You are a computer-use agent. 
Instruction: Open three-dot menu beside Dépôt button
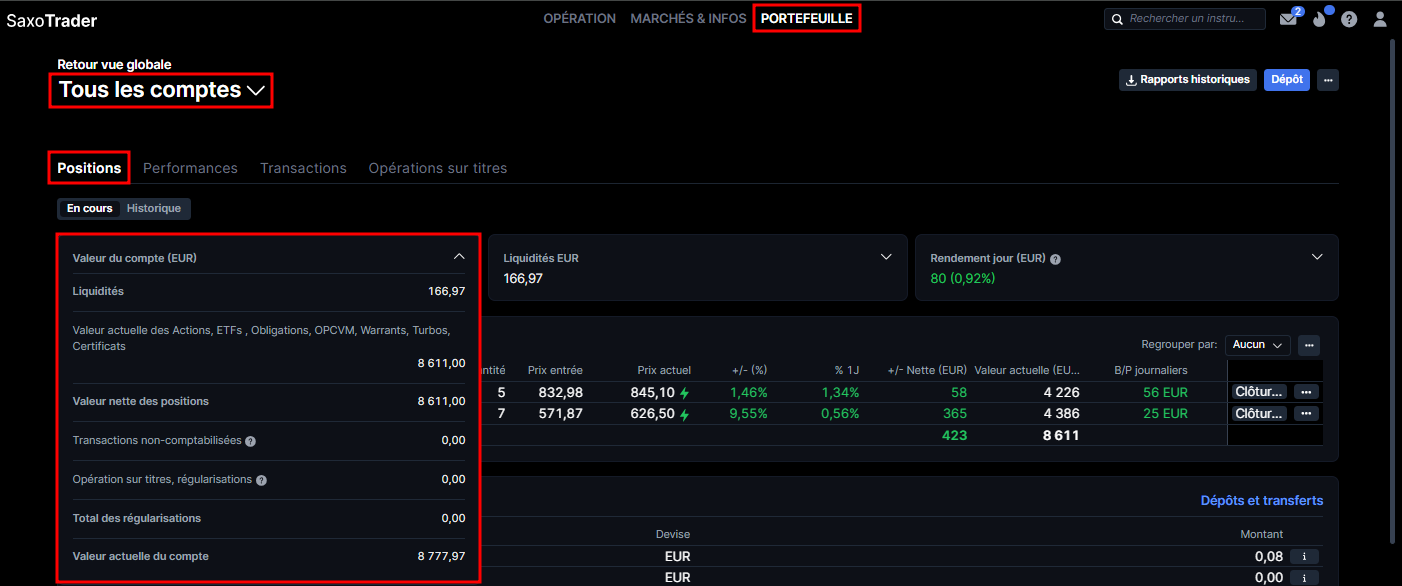(x=1327, y=80)
